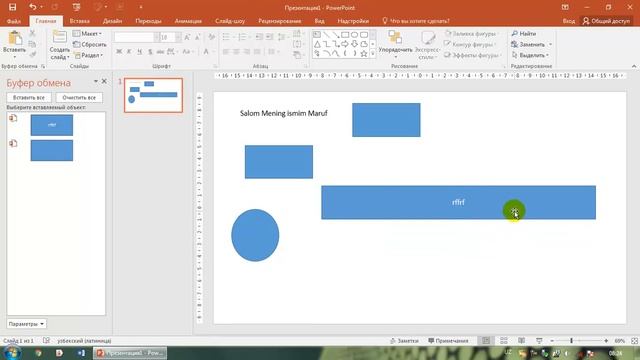
Task: Collapse the ribbon with the chevron
Action: (633, 66)
